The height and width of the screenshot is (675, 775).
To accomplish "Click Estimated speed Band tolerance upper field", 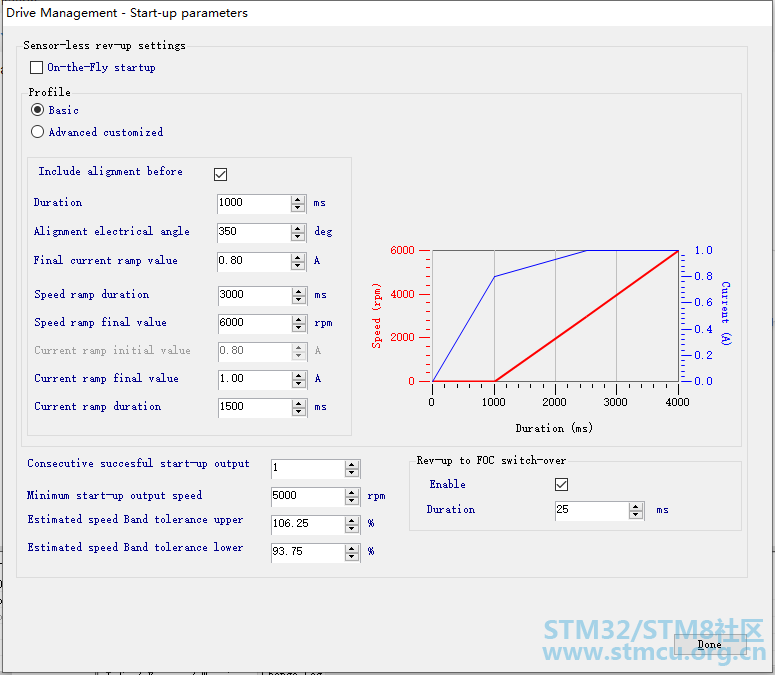I will click(x=308, y=524).
